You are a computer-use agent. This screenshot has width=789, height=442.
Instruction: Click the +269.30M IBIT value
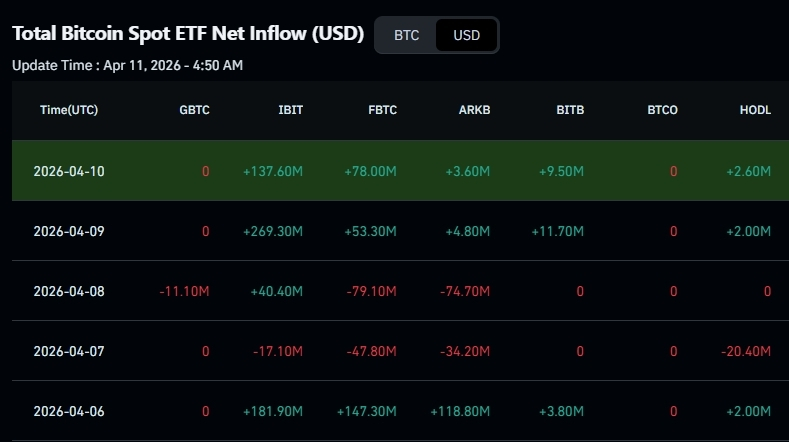[x=272, y=231]
